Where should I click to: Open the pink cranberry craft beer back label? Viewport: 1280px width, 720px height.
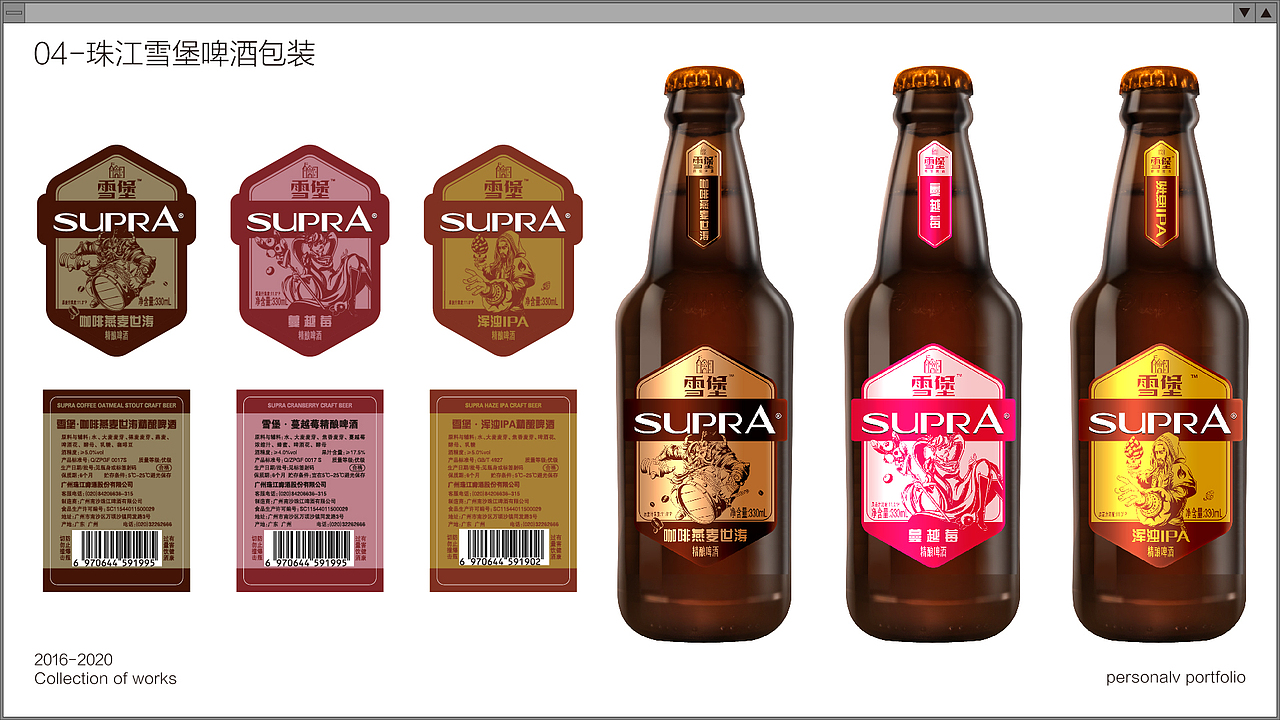(310, 490)
